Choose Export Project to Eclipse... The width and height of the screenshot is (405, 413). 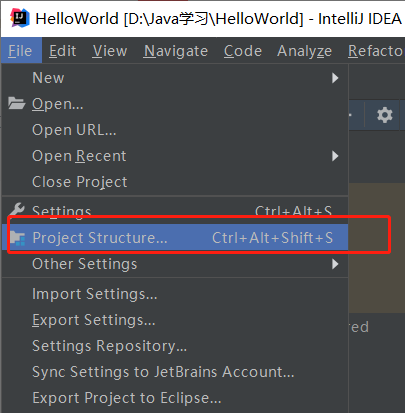coord(175,398)
